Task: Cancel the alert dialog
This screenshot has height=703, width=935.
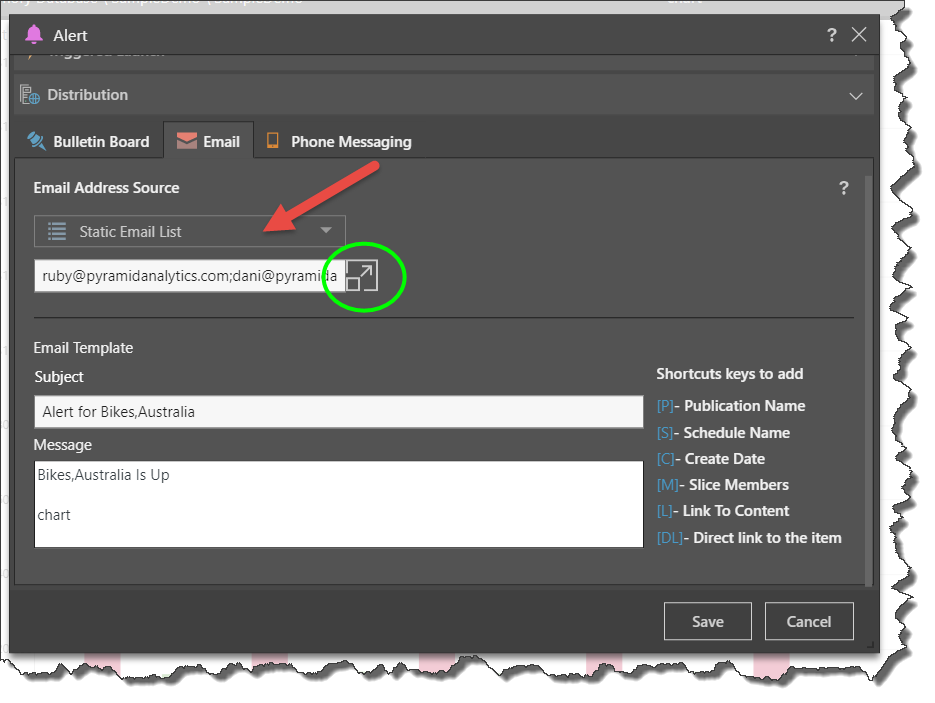Action: click(809, 621)
